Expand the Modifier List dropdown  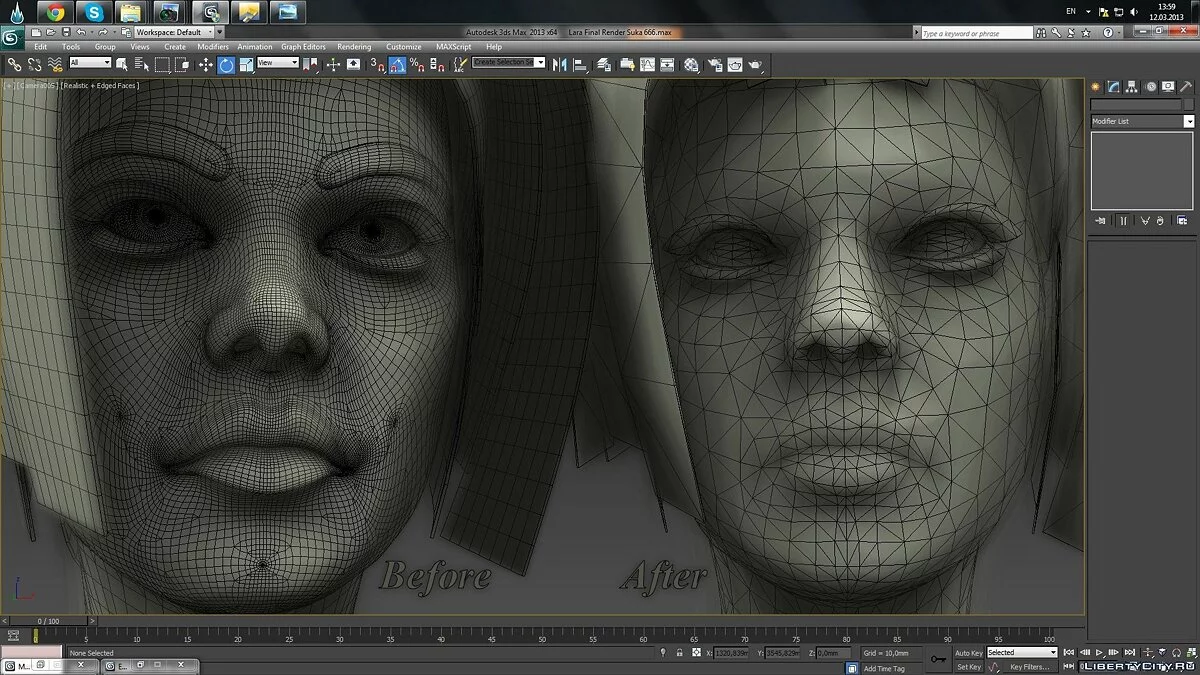[x=1188, y=121]
